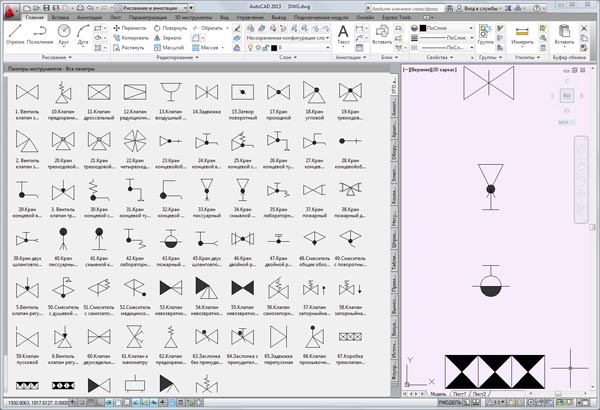Switch to the Лист1 layout tab
Image resolution: width=600 pixels, height=410 pixels.
(463, 394)
